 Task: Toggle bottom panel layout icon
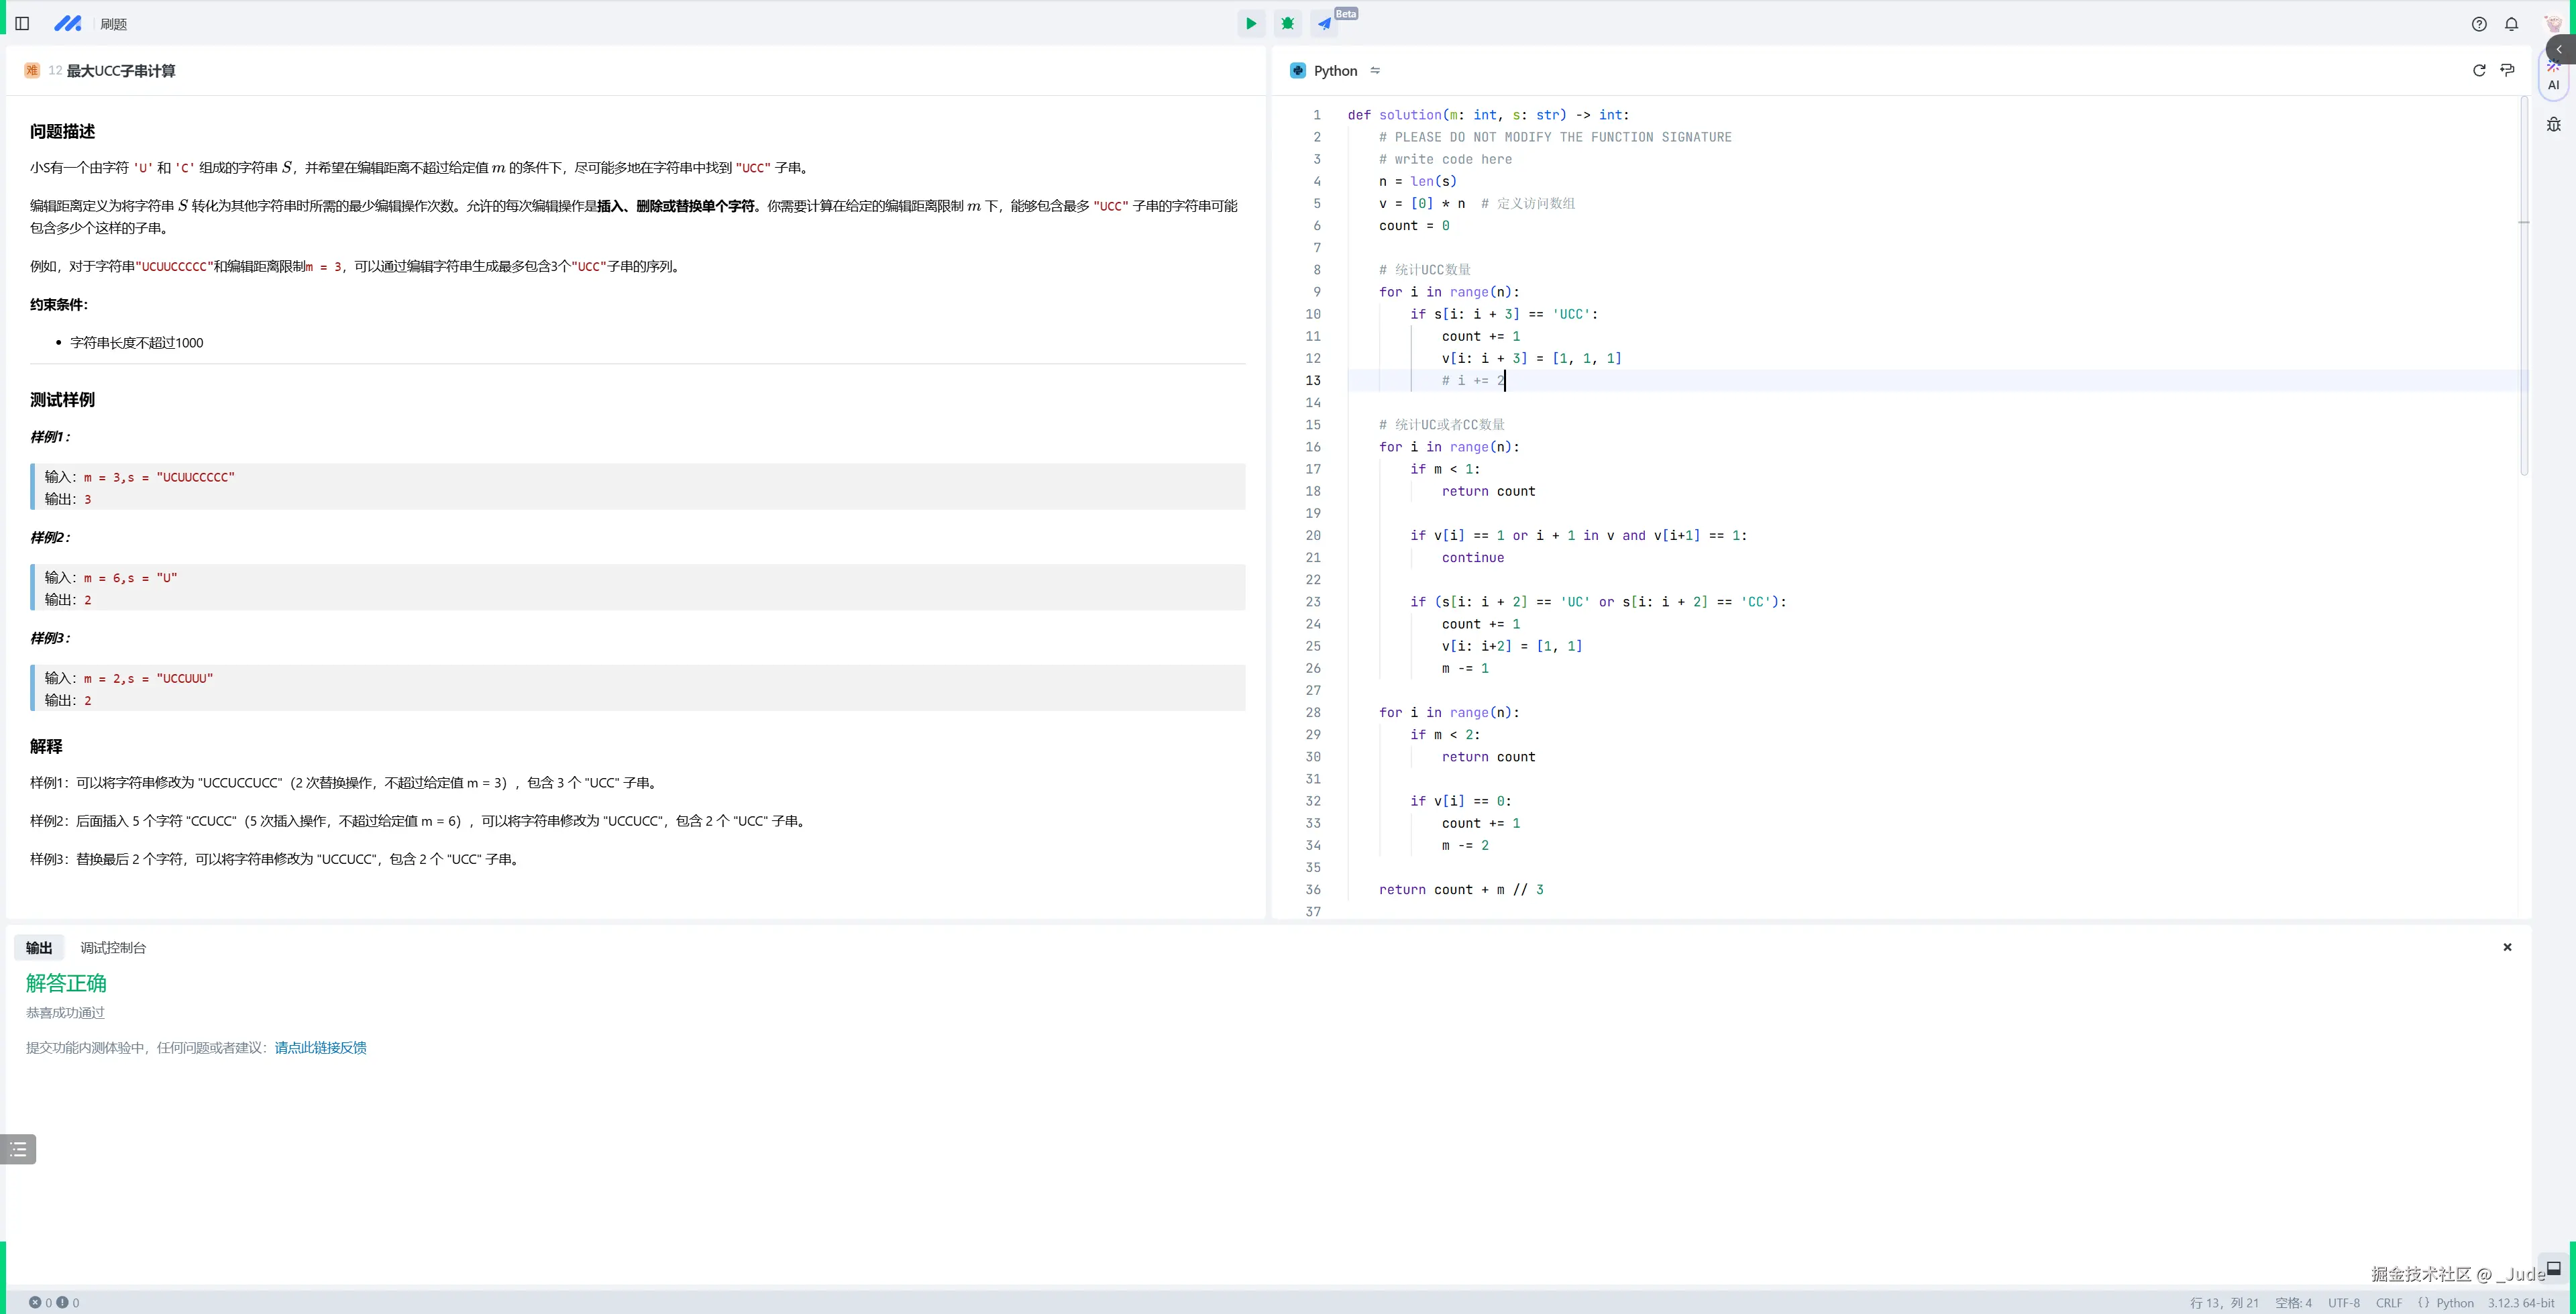click(2553, 1268)
